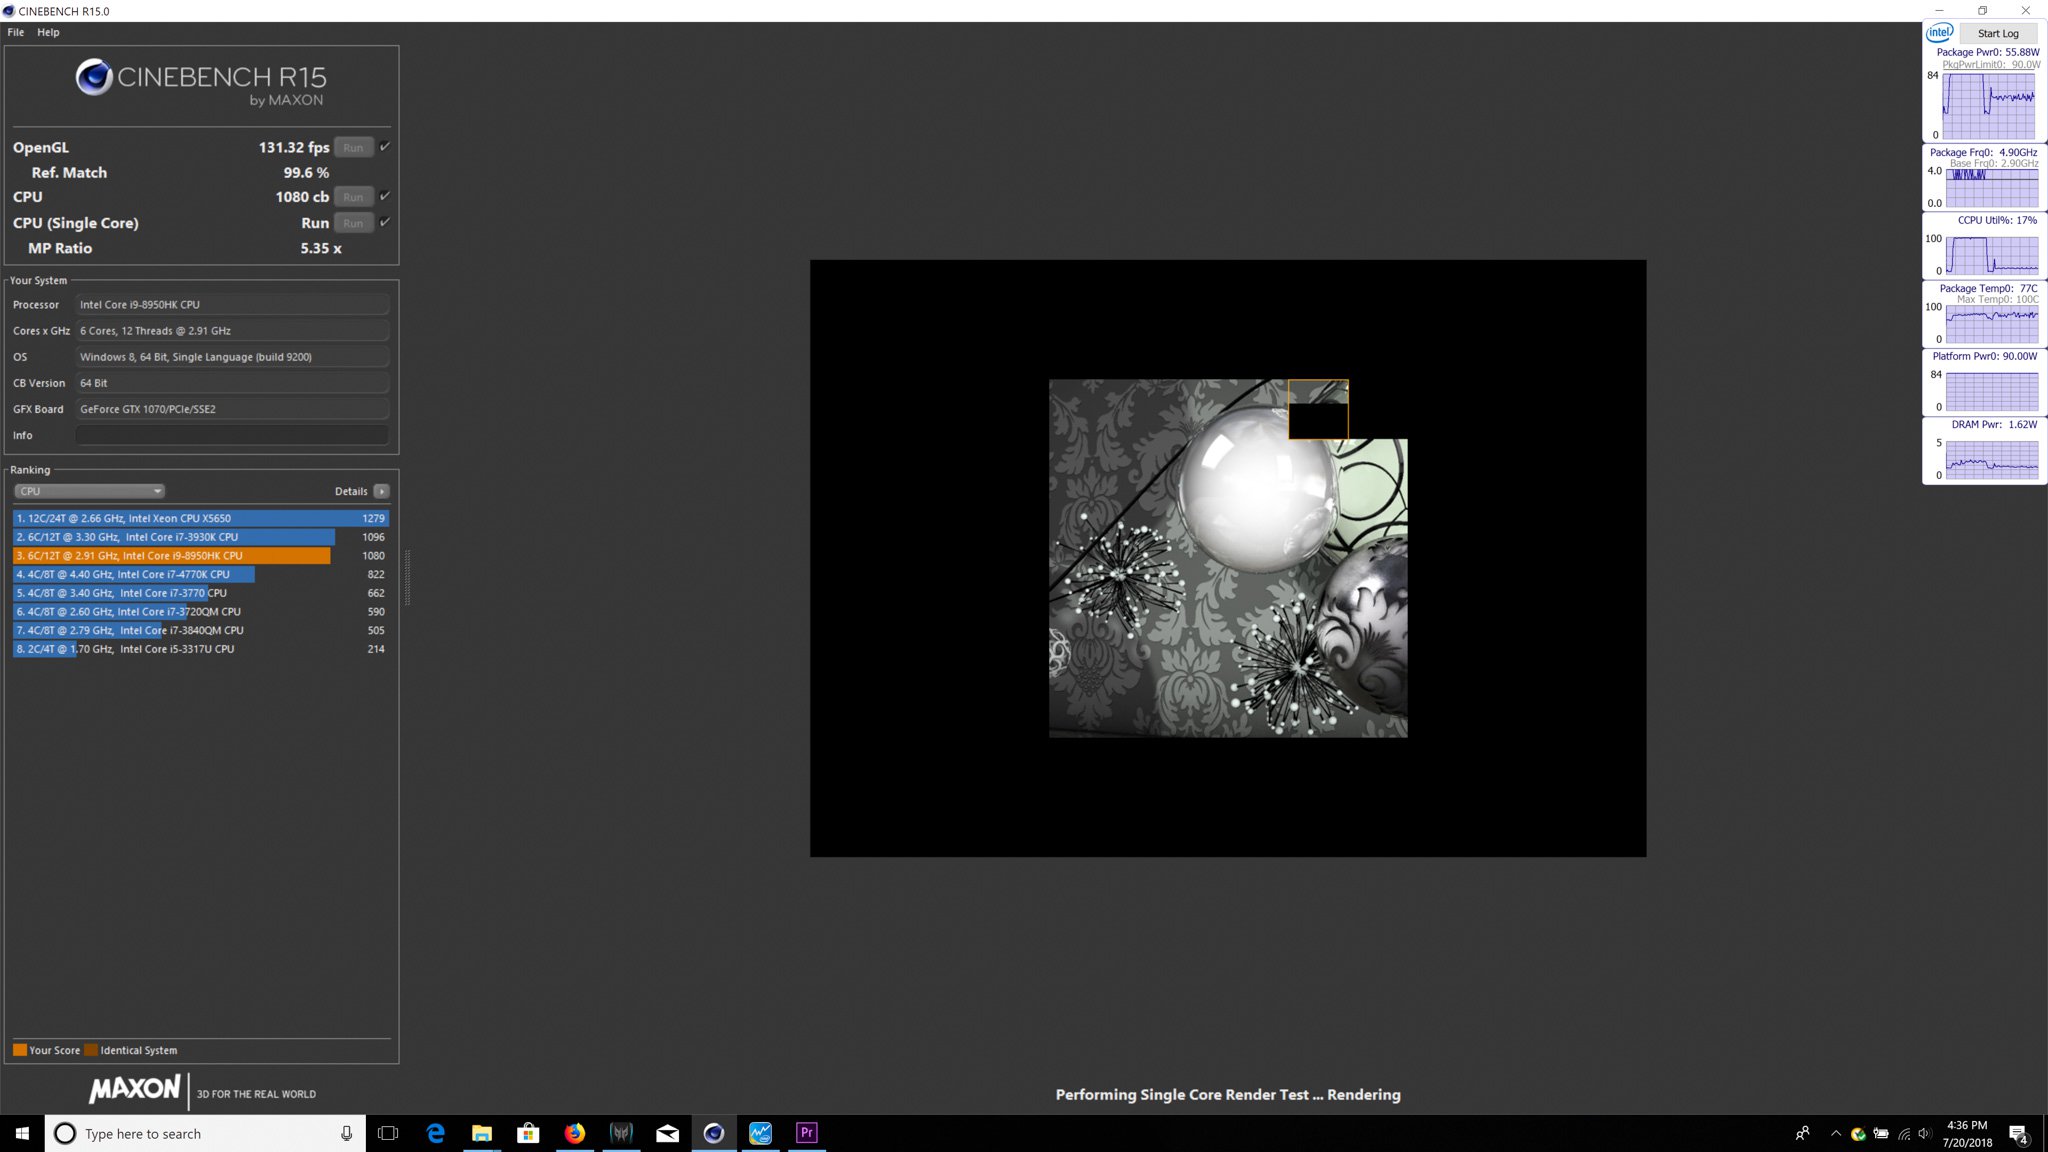Click the Cortana microphone icon

pyautogui.click(x=346, y=1133)
